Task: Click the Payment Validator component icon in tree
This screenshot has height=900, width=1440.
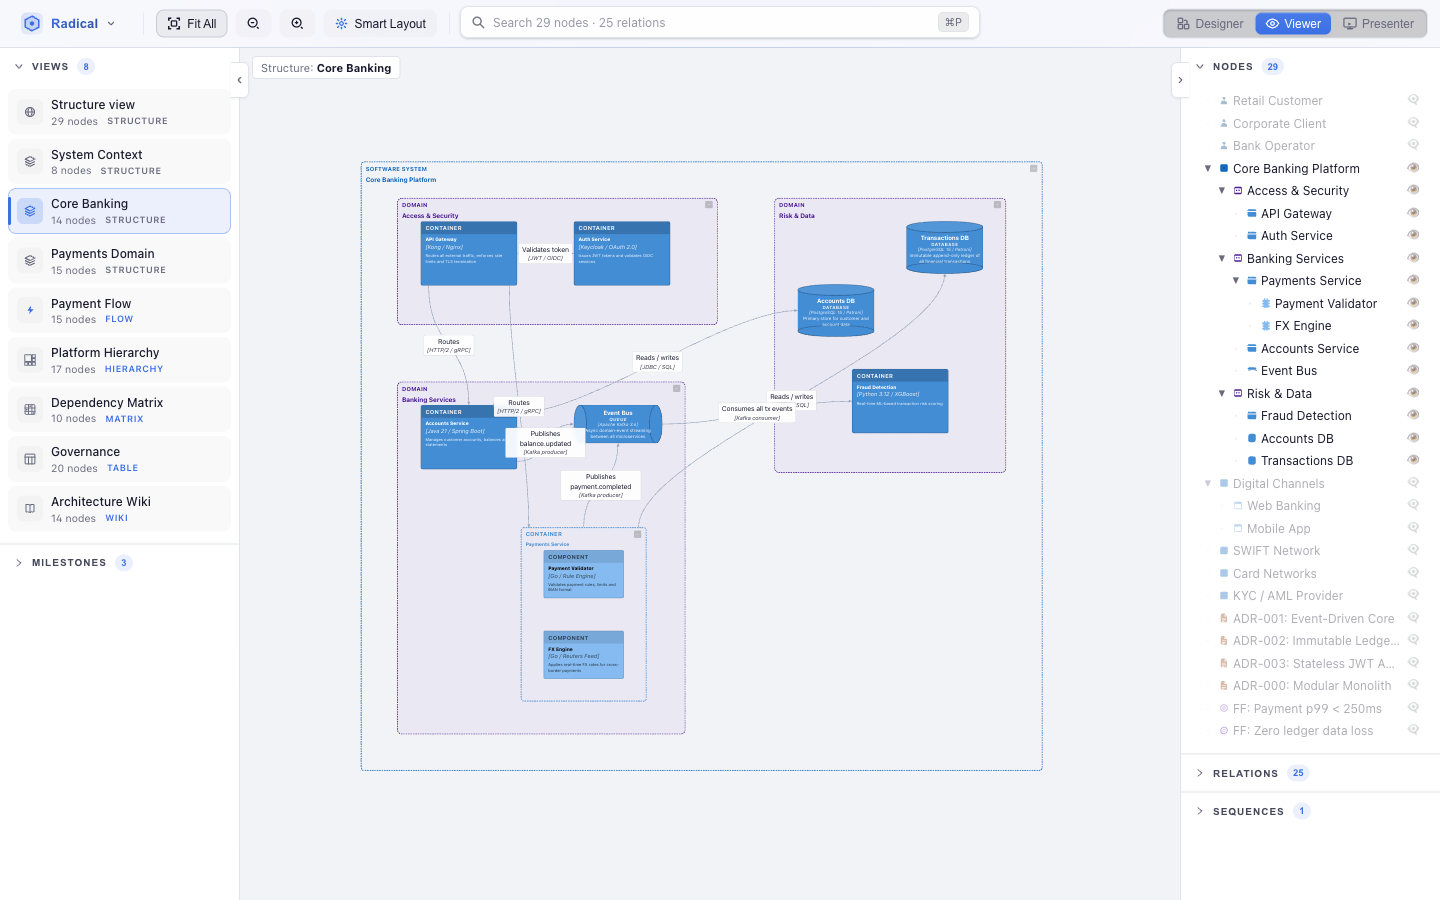Action: coord(1265,303)
